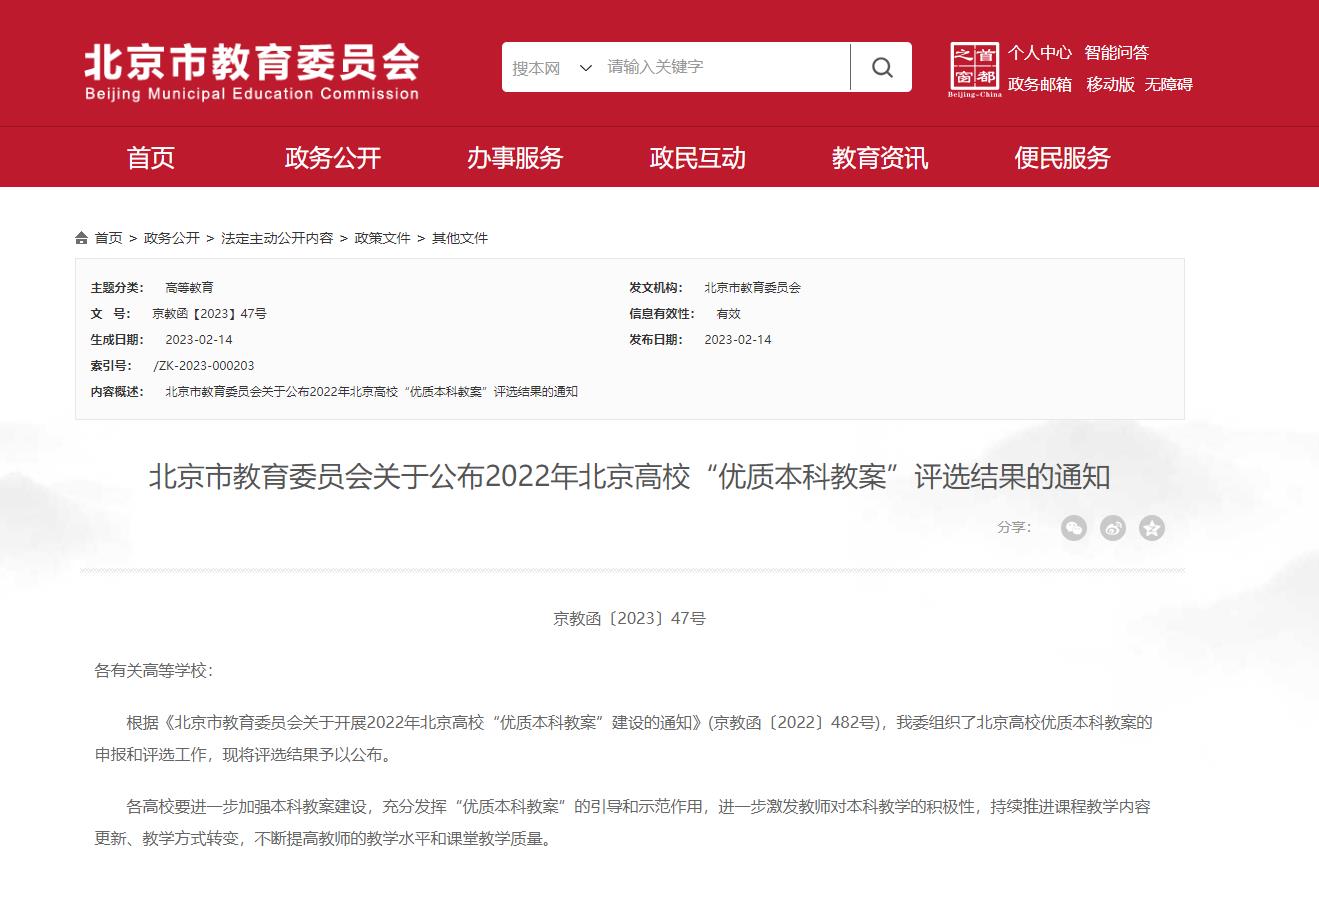This screenshot has height=898, width=1319.
Task: Open the 搜本网 search scope dropdown
Action: (x=553, y=67)
